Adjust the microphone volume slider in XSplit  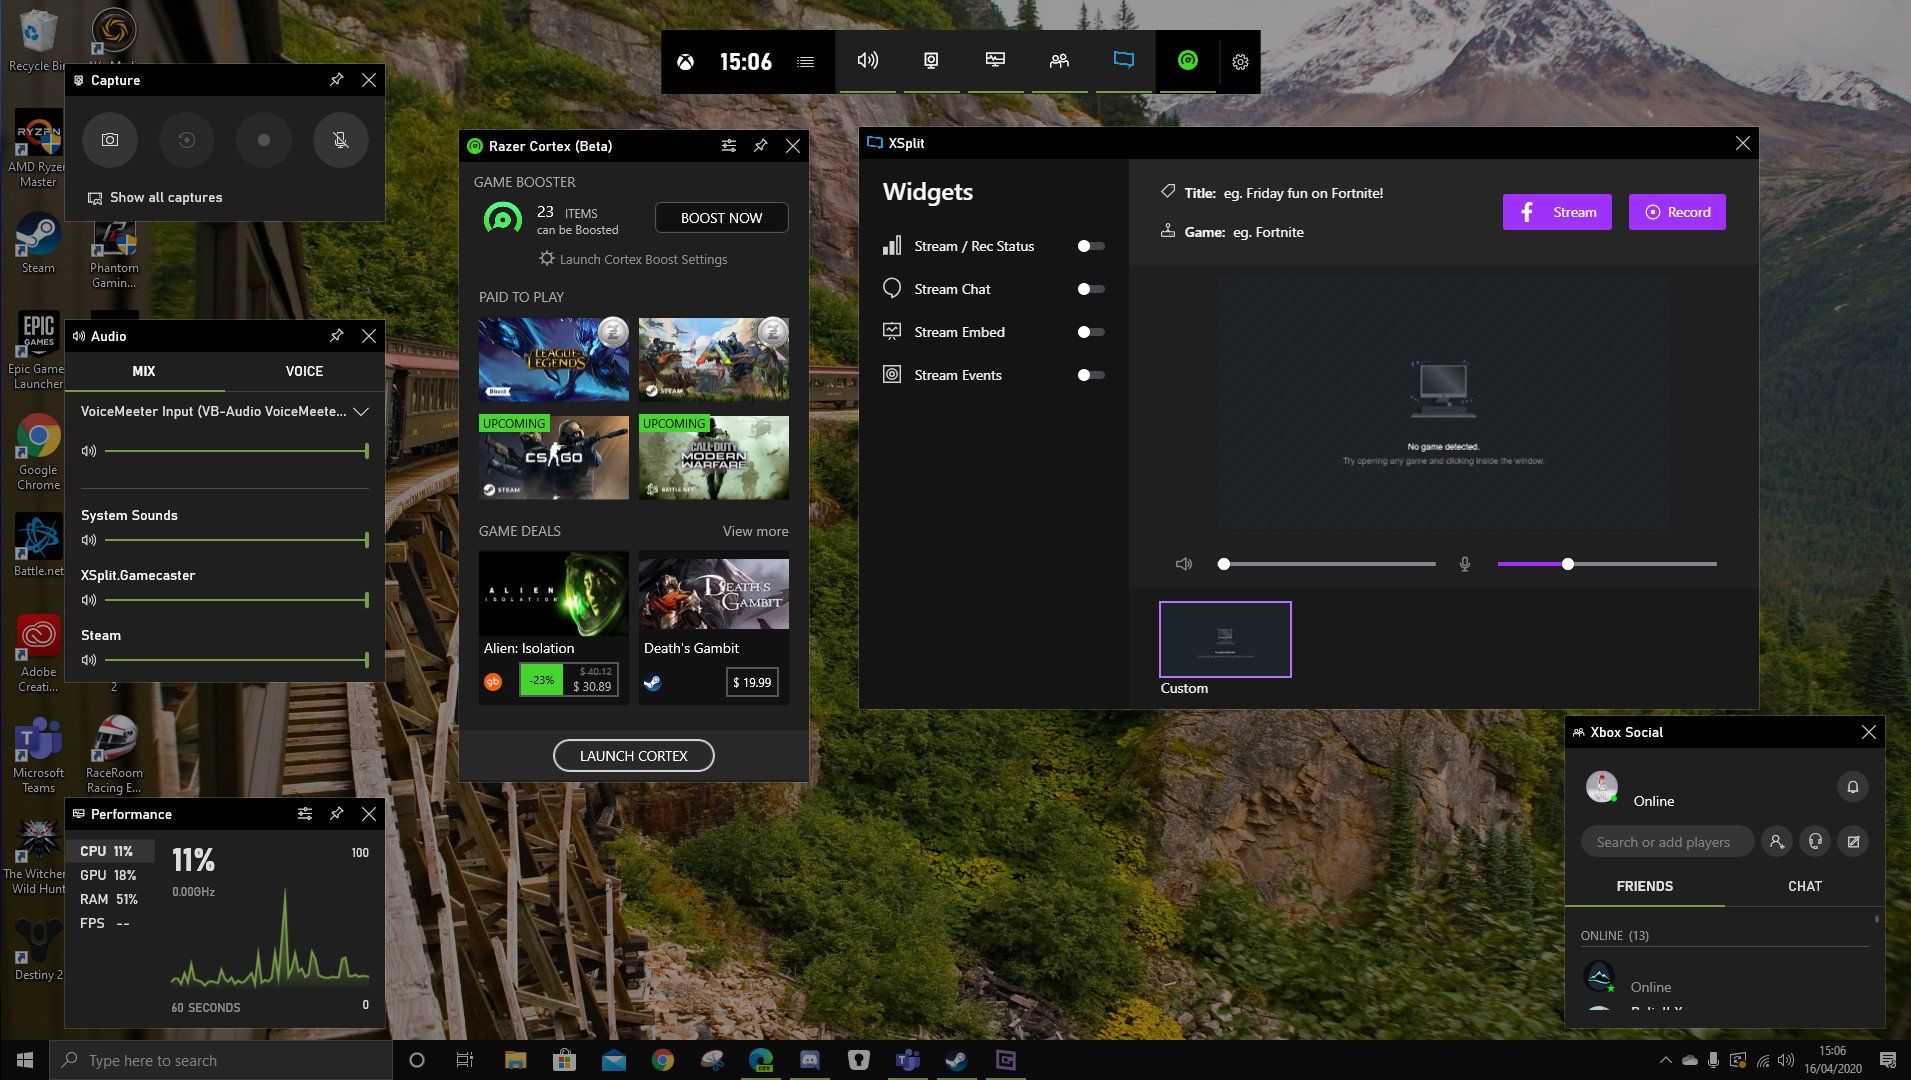pyautogui.click(x=1567, y=563)
